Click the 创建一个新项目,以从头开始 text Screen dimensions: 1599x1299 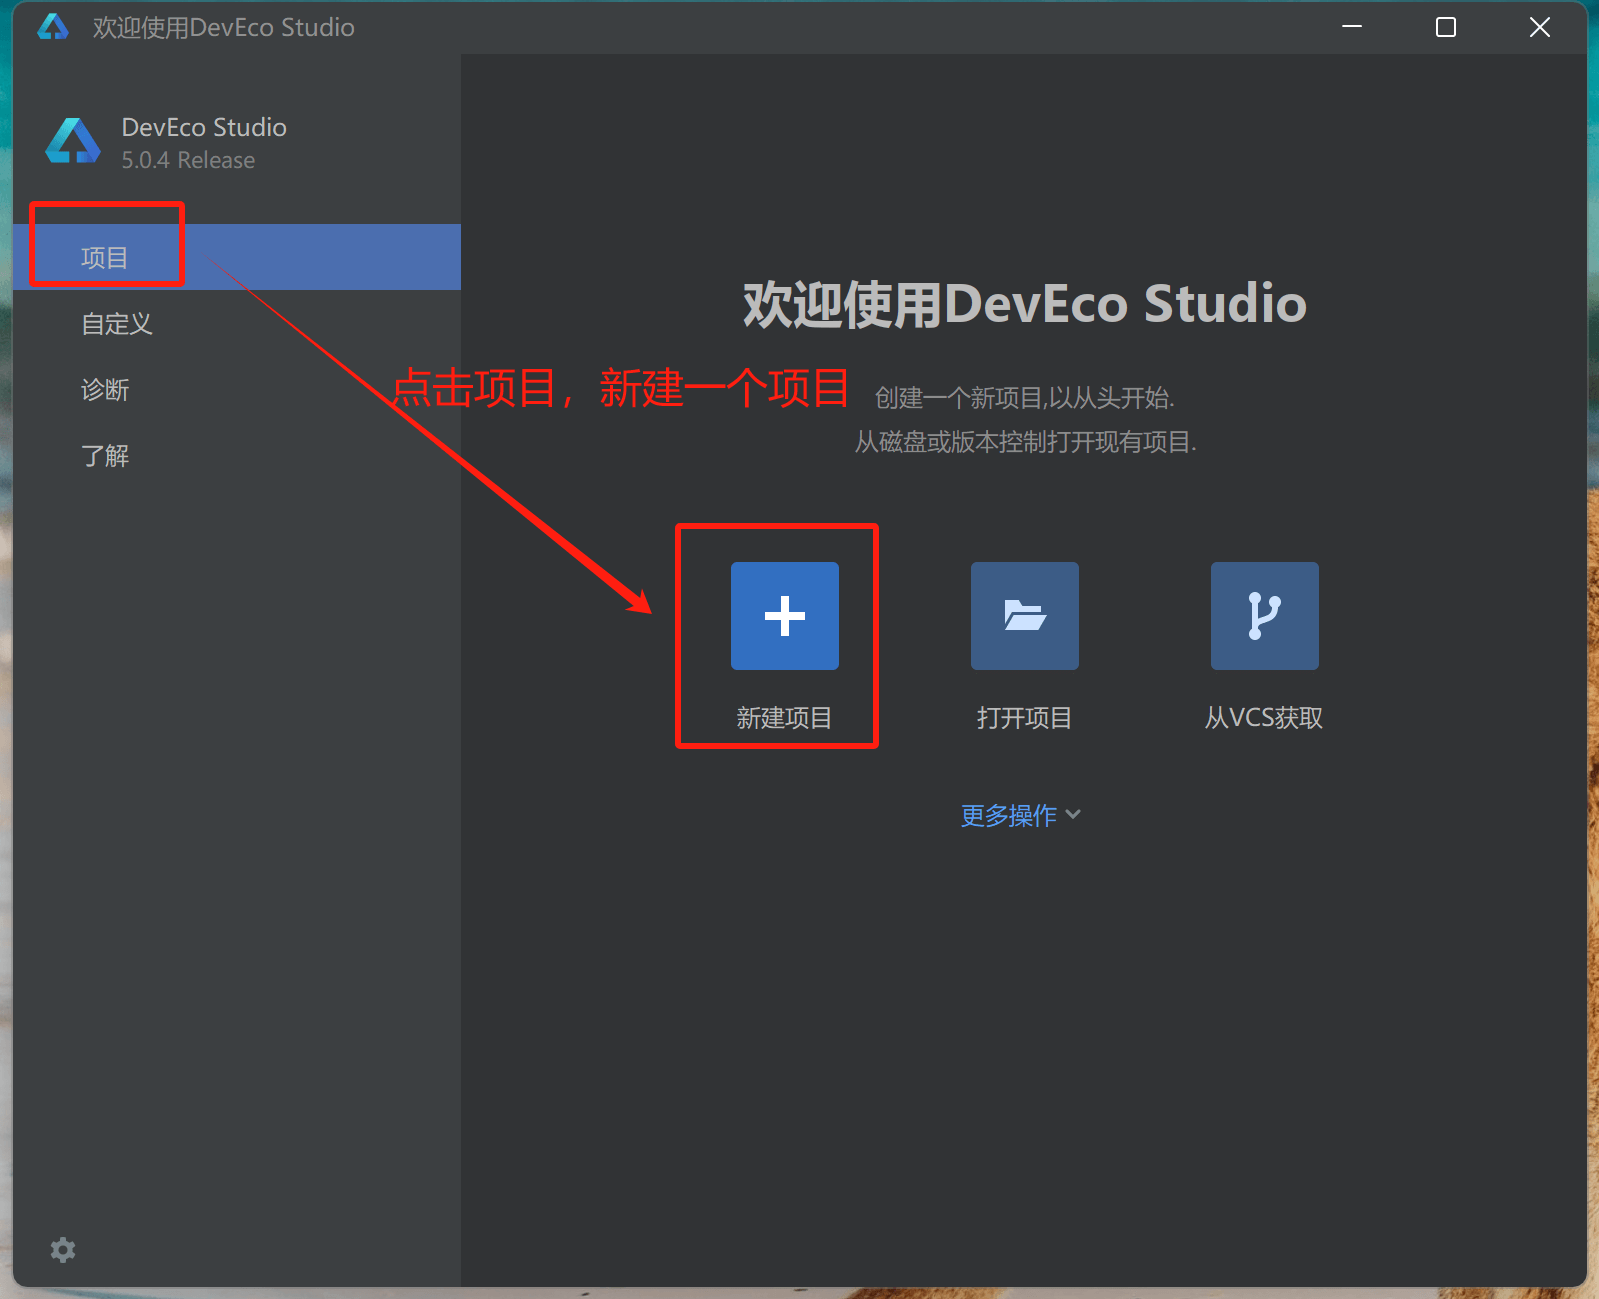click(1025, 398)
